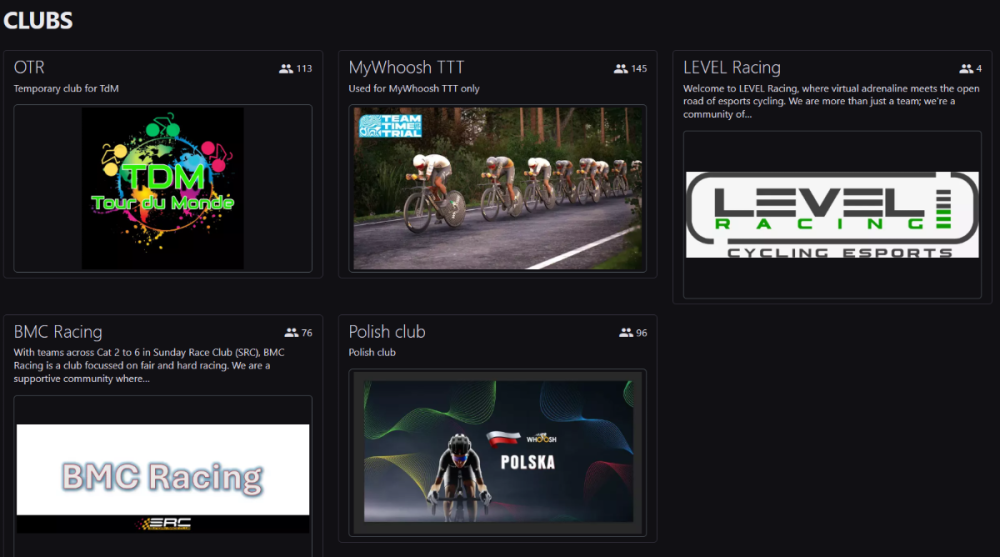1000x557 pixels.
Task: Click the TDM Tour du Monde logo image
Action: point(163,188)
